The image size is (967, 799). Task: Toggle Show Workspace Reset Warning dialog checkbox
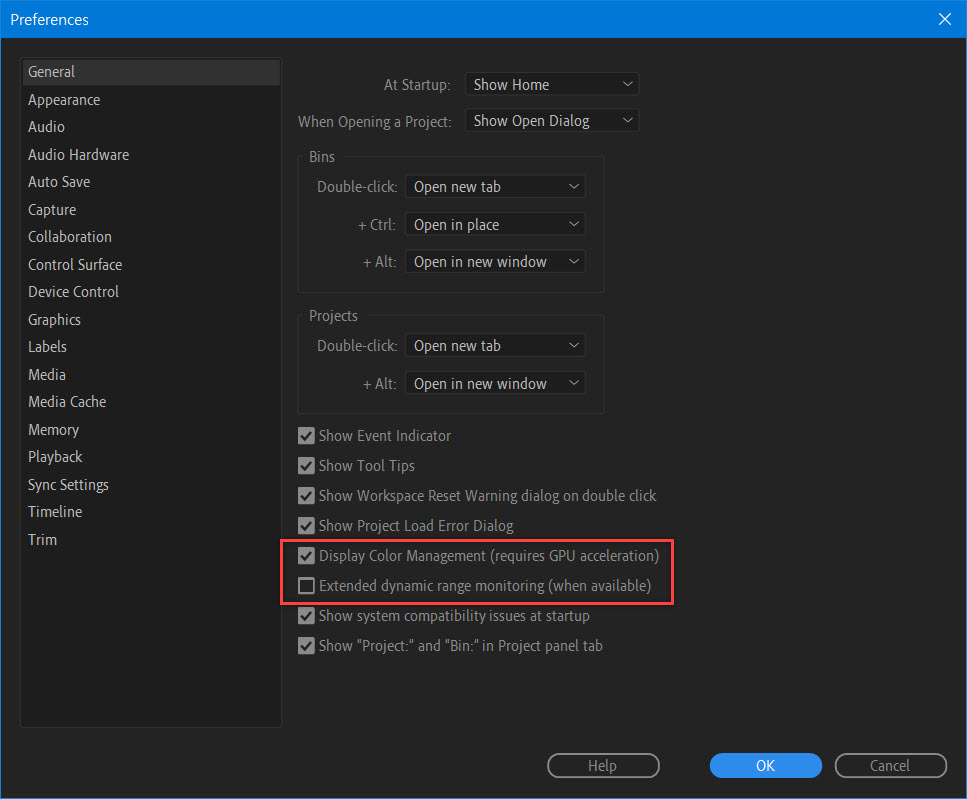[x=307, y=496]
